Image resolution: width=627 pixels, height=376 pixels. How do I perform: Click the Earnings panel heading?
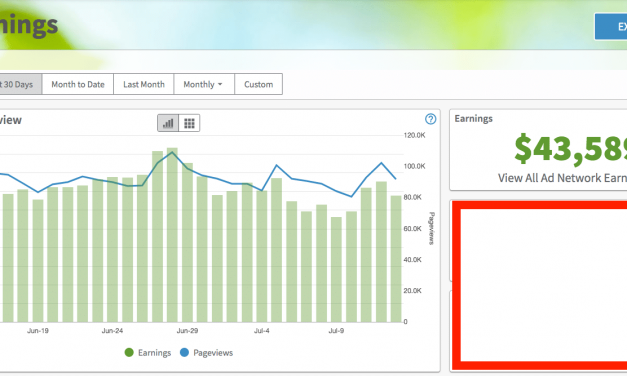click(x=473, y=119)
